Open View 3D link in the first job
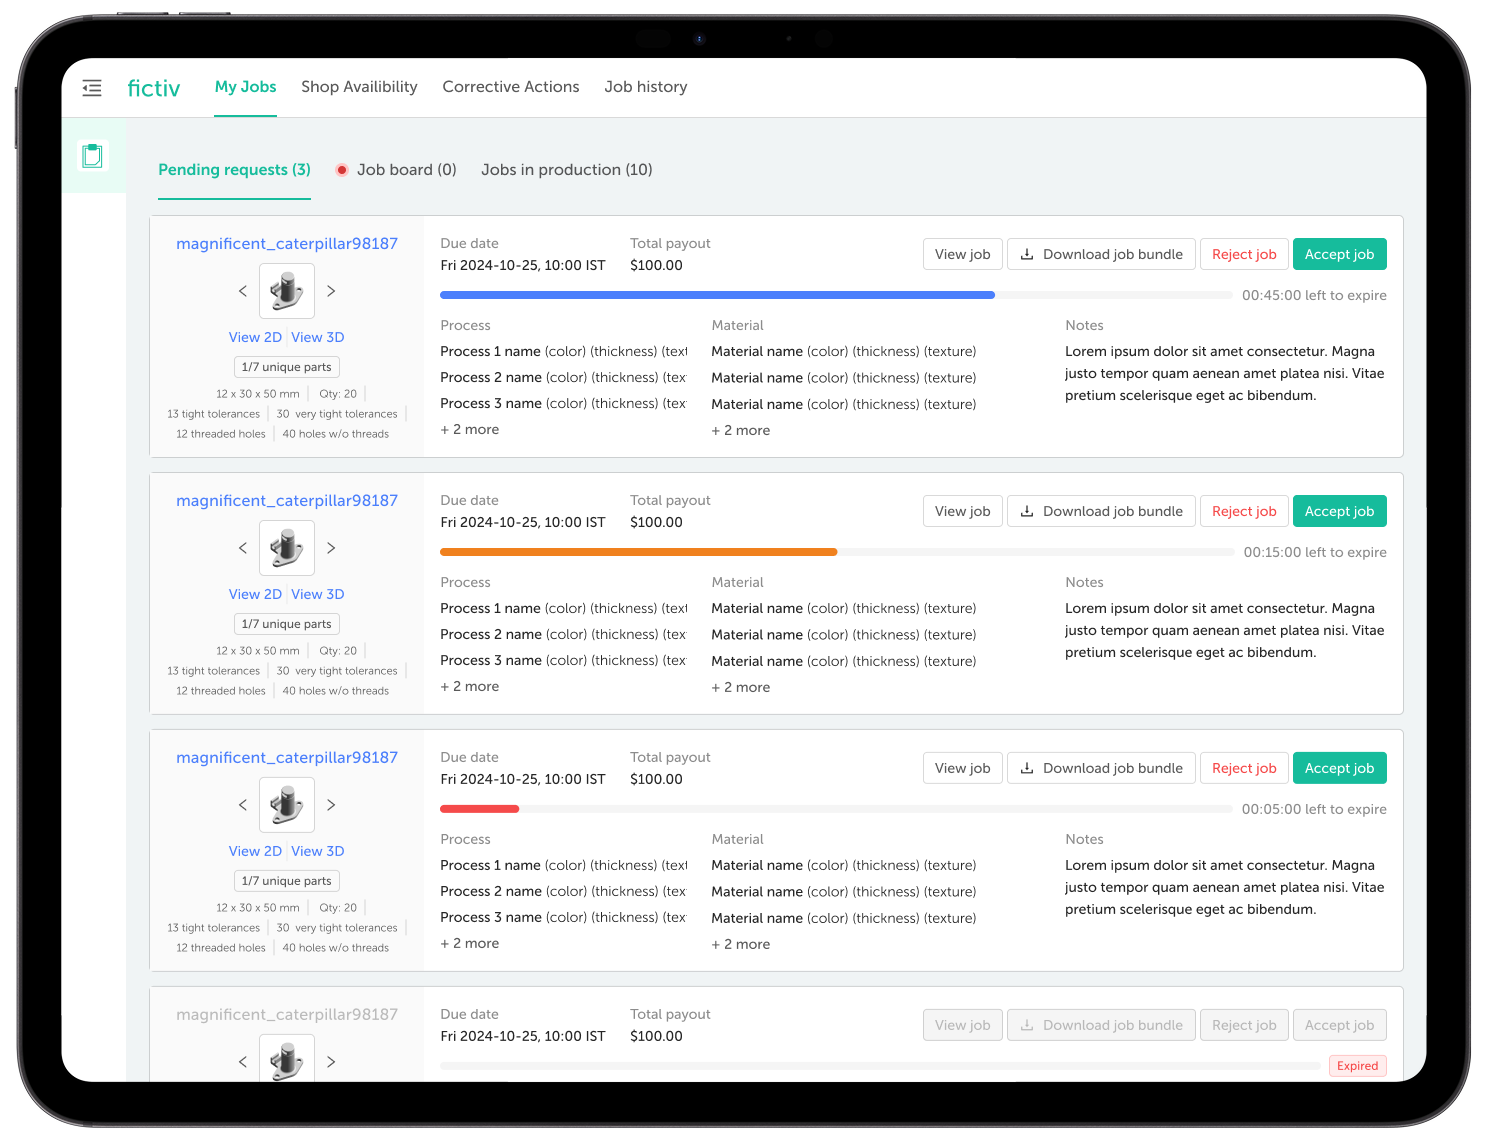This screenshot has width=1488, height=1140. (318, 338)
